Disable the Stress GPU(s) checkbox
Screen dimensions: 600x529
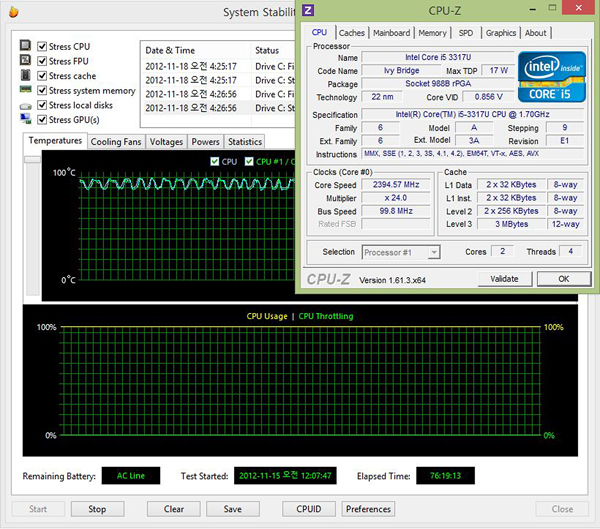pos(42,120)
